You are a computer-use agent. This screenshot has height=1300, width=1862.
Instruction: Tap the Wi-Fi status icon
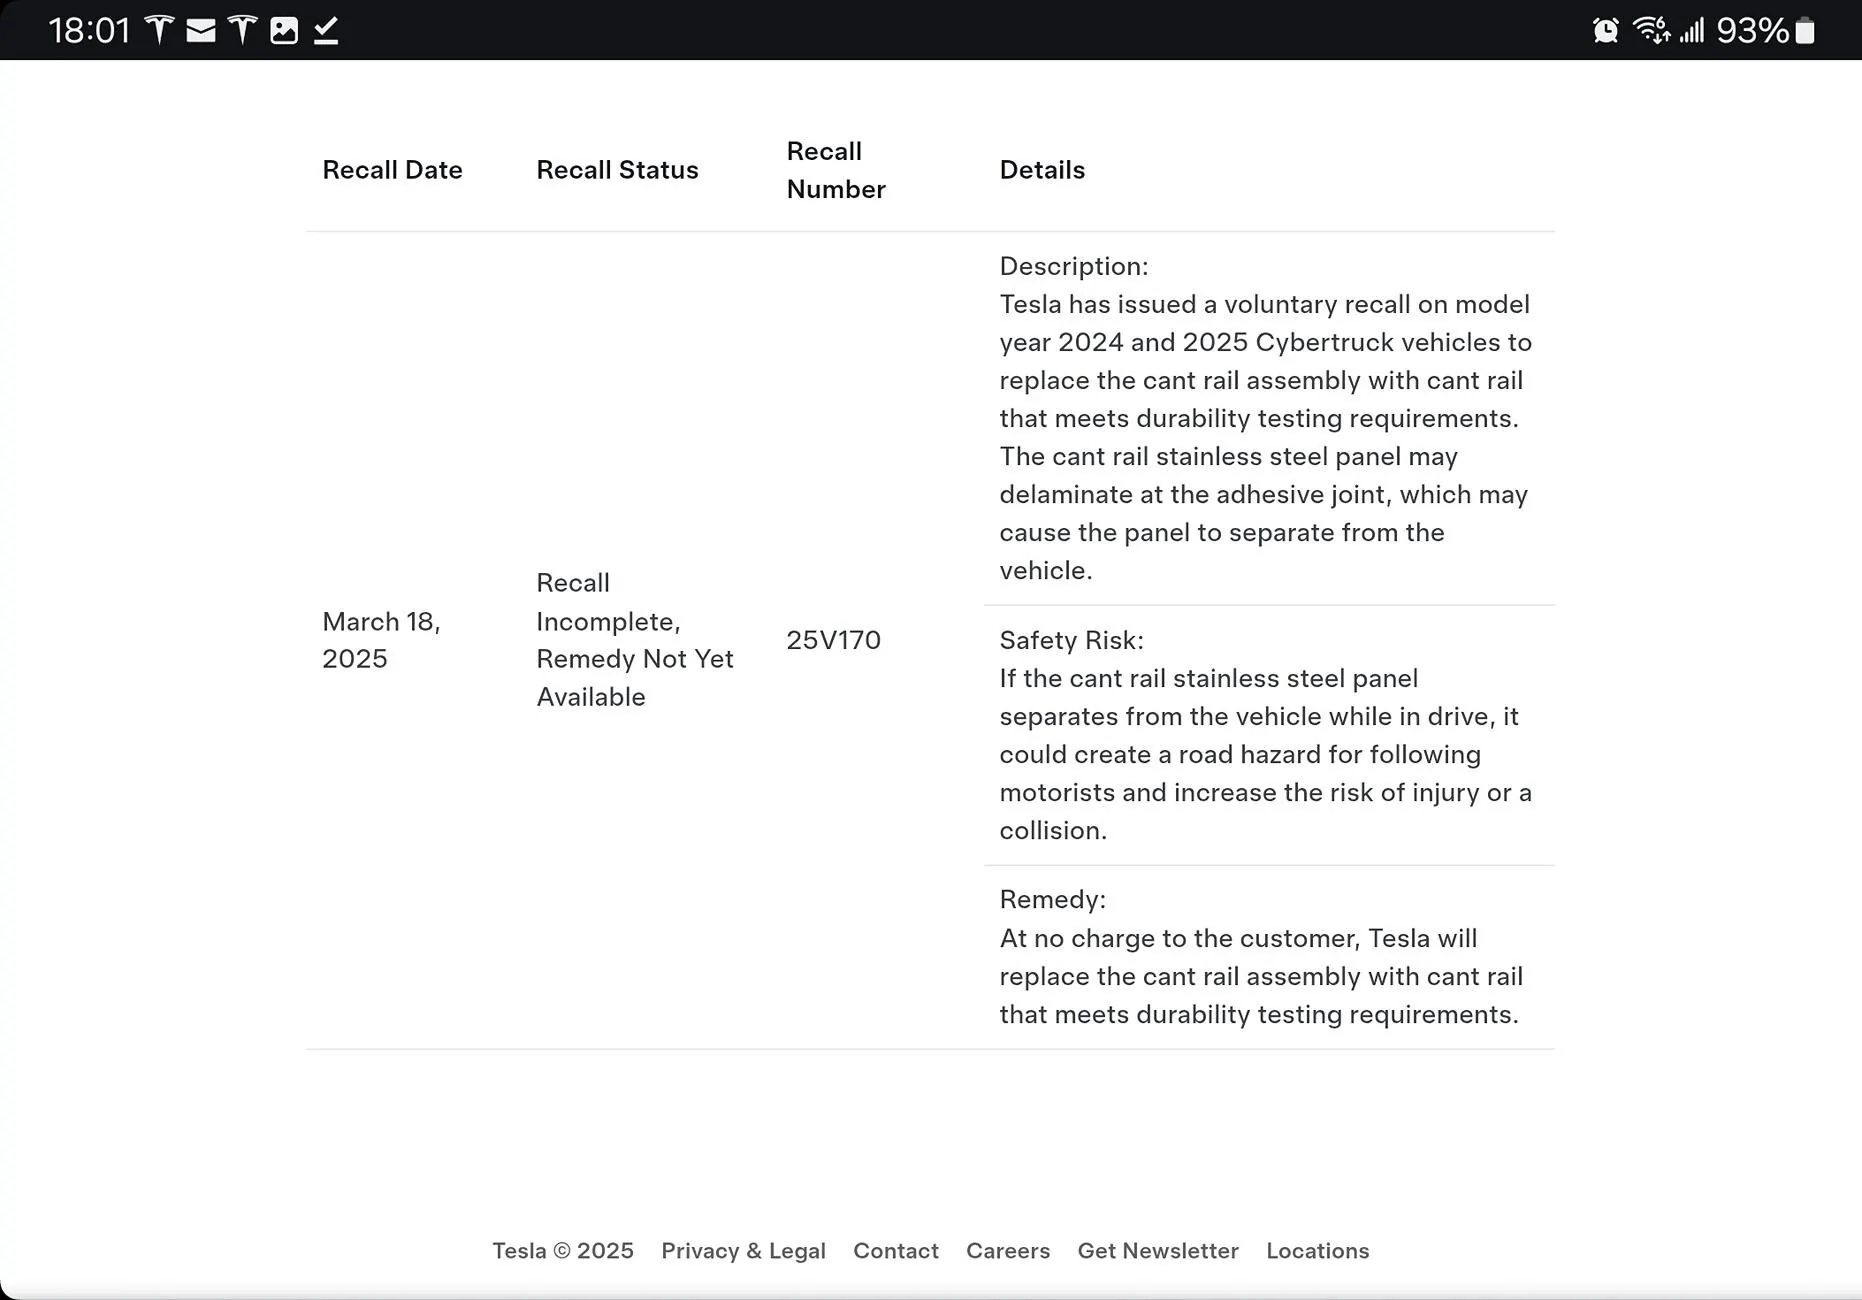[x=1652, y=30]
